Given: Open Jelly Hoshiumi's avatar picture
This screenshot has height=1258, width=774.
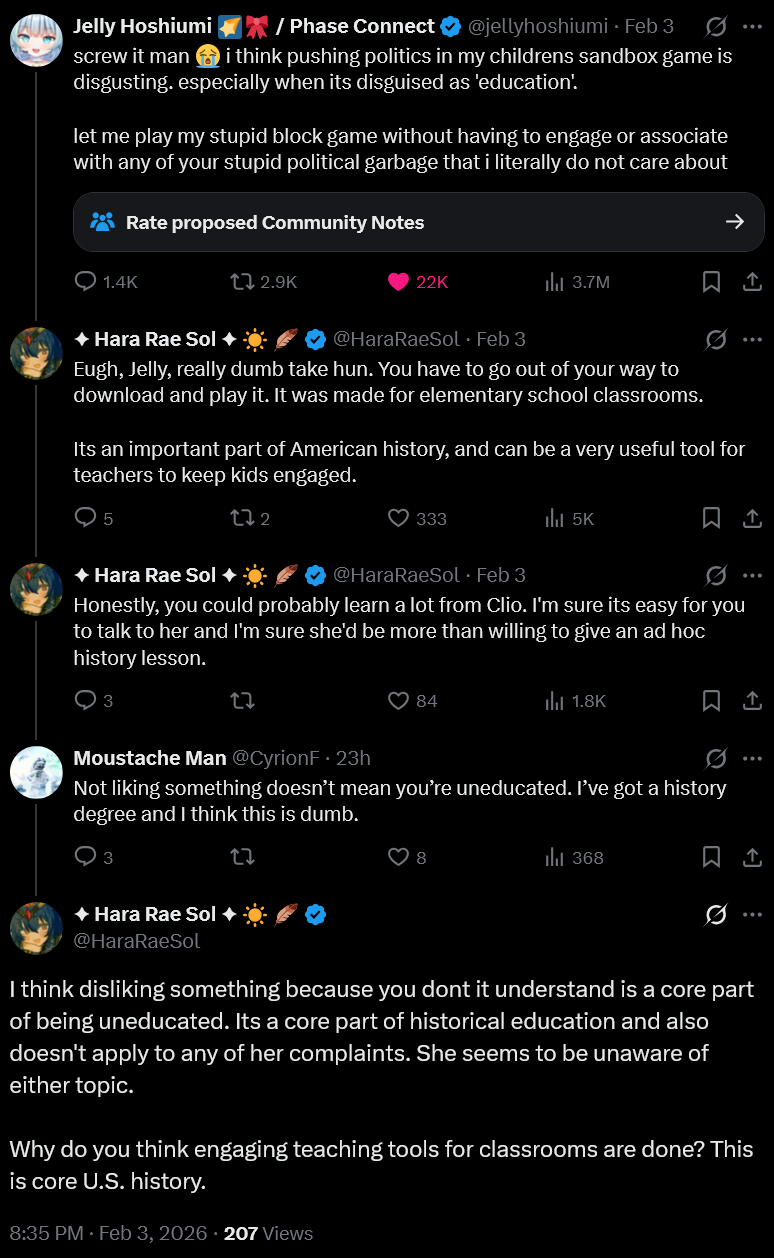Looking at the screenshot, I should [x=36, y=40].
